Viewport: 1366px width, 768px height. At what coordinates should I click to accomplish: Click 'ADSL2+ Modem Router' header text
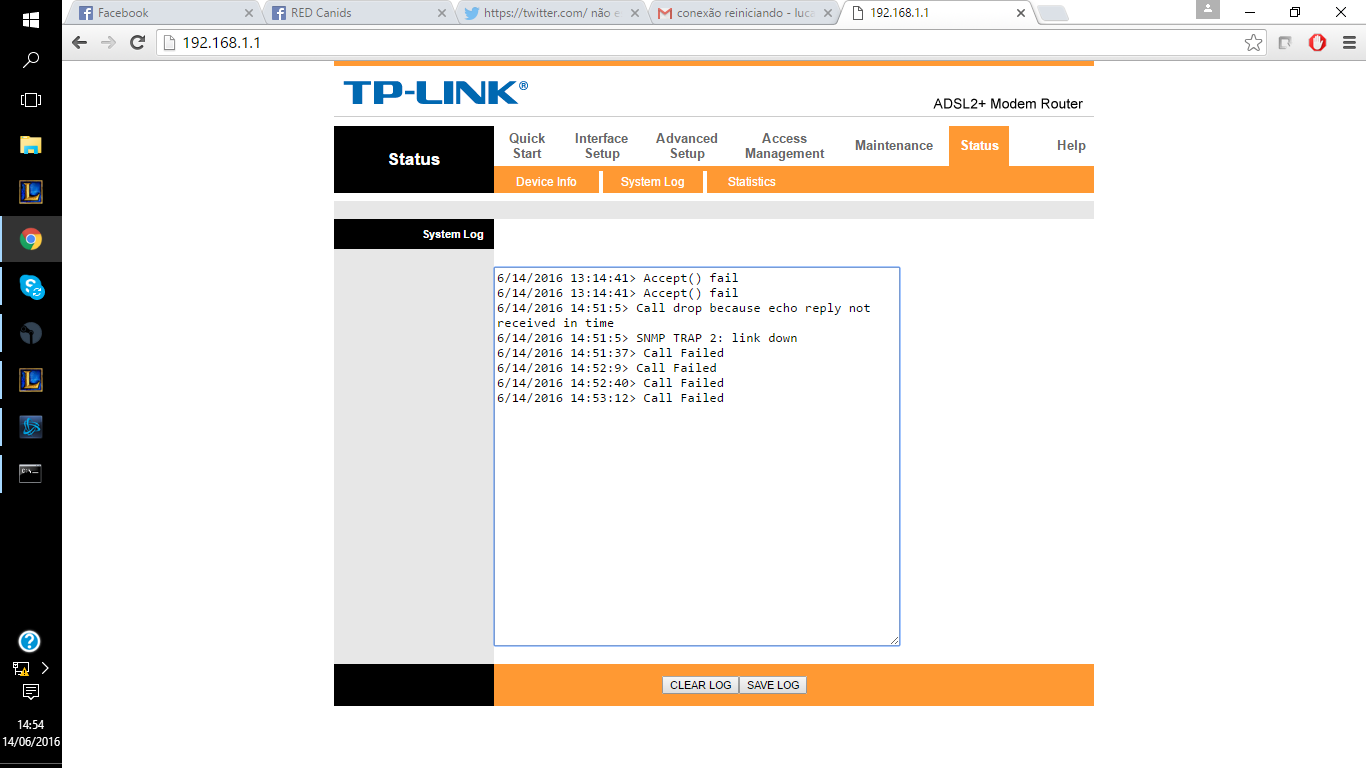tap(1008, 104)
